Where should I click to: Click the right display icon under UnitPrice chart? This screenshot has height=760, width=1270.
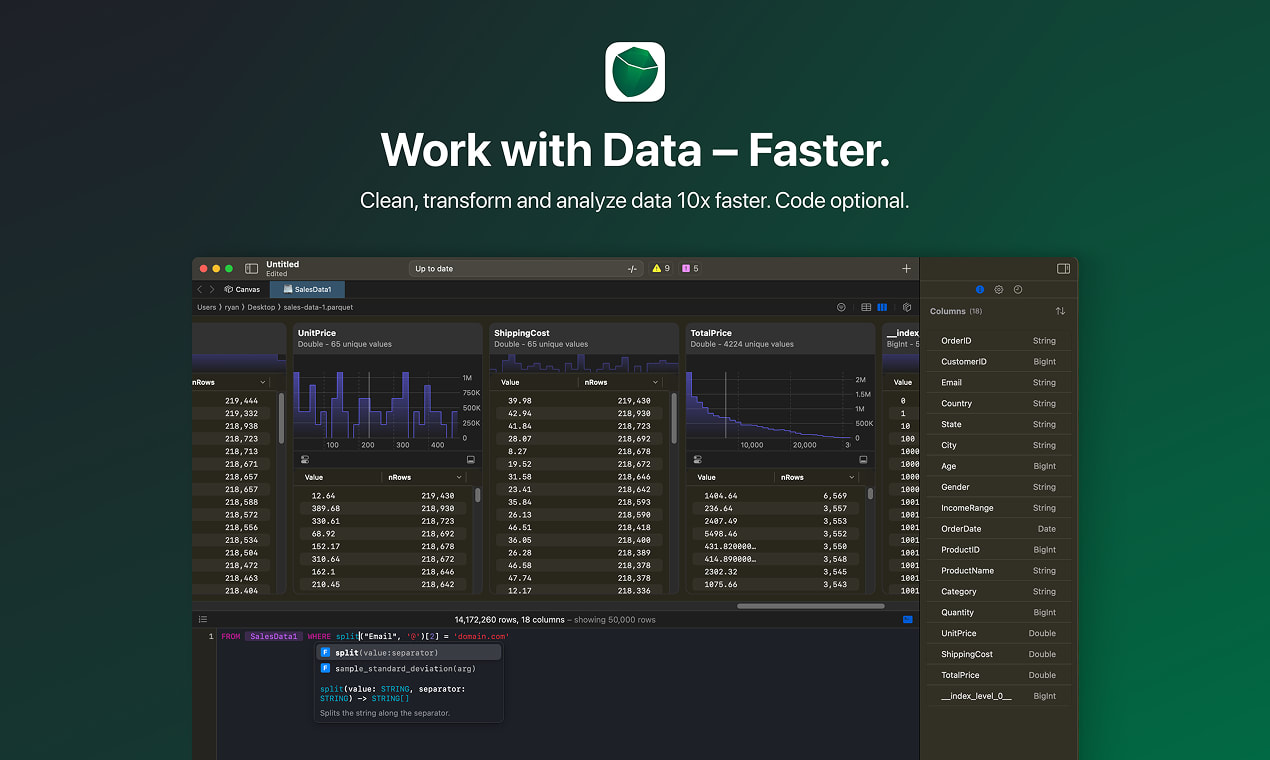coord(471,460)
